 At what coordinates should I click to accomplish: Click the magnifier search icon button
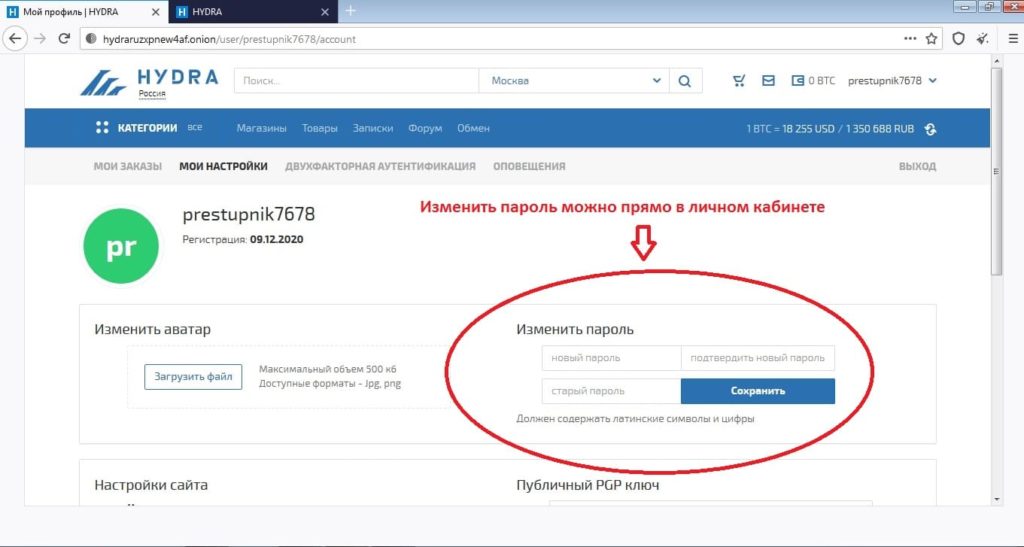(684, 81)
